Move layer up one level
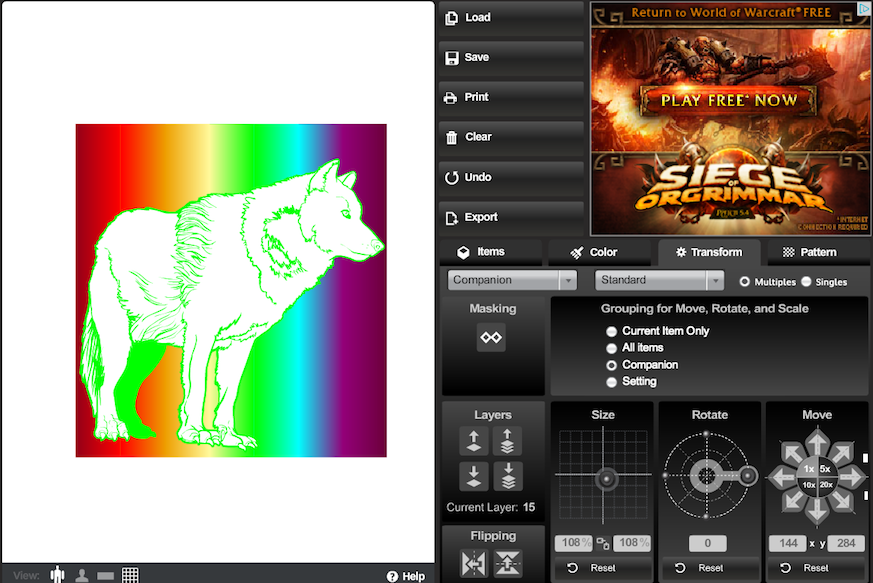This screenshot has width=873, height=583. 473,441
